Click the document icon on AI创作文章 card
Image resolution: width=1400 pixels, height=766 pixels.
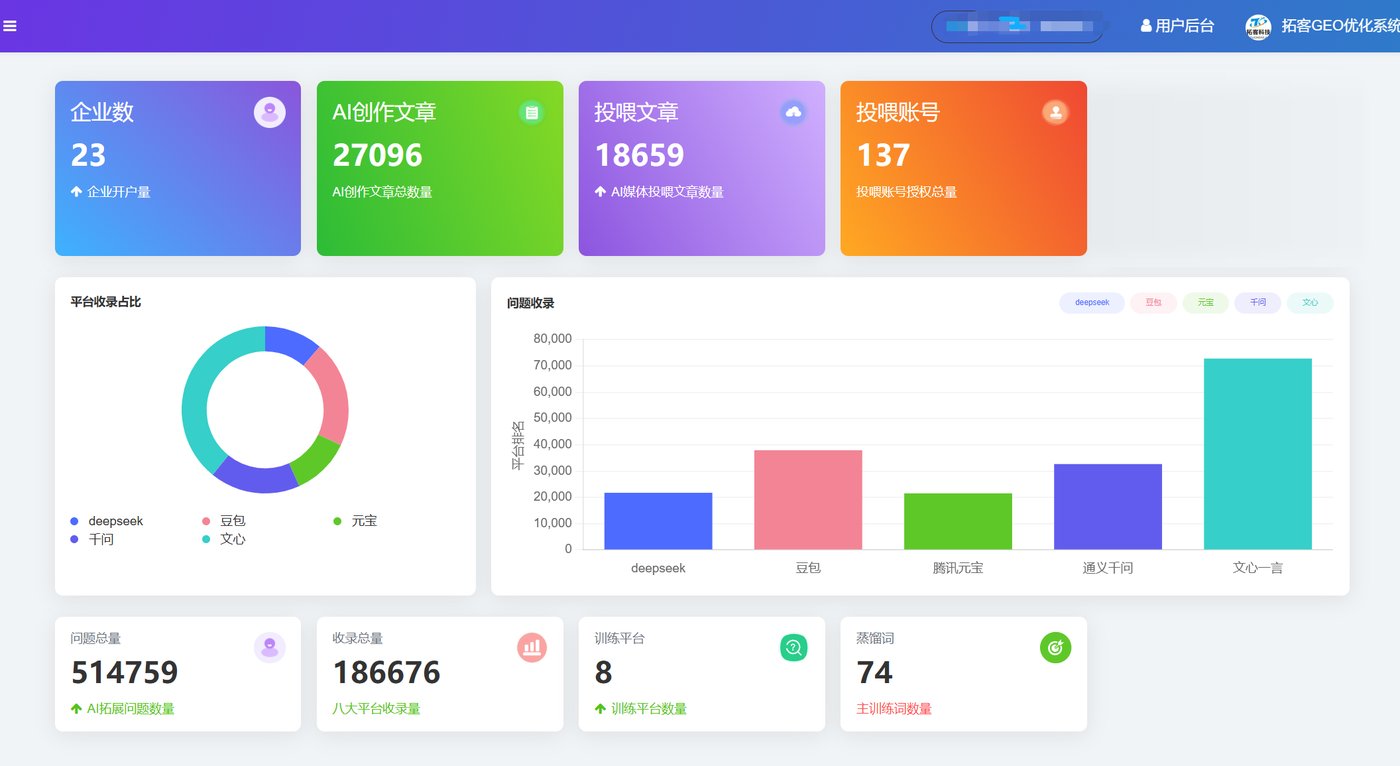pos(532,112)
